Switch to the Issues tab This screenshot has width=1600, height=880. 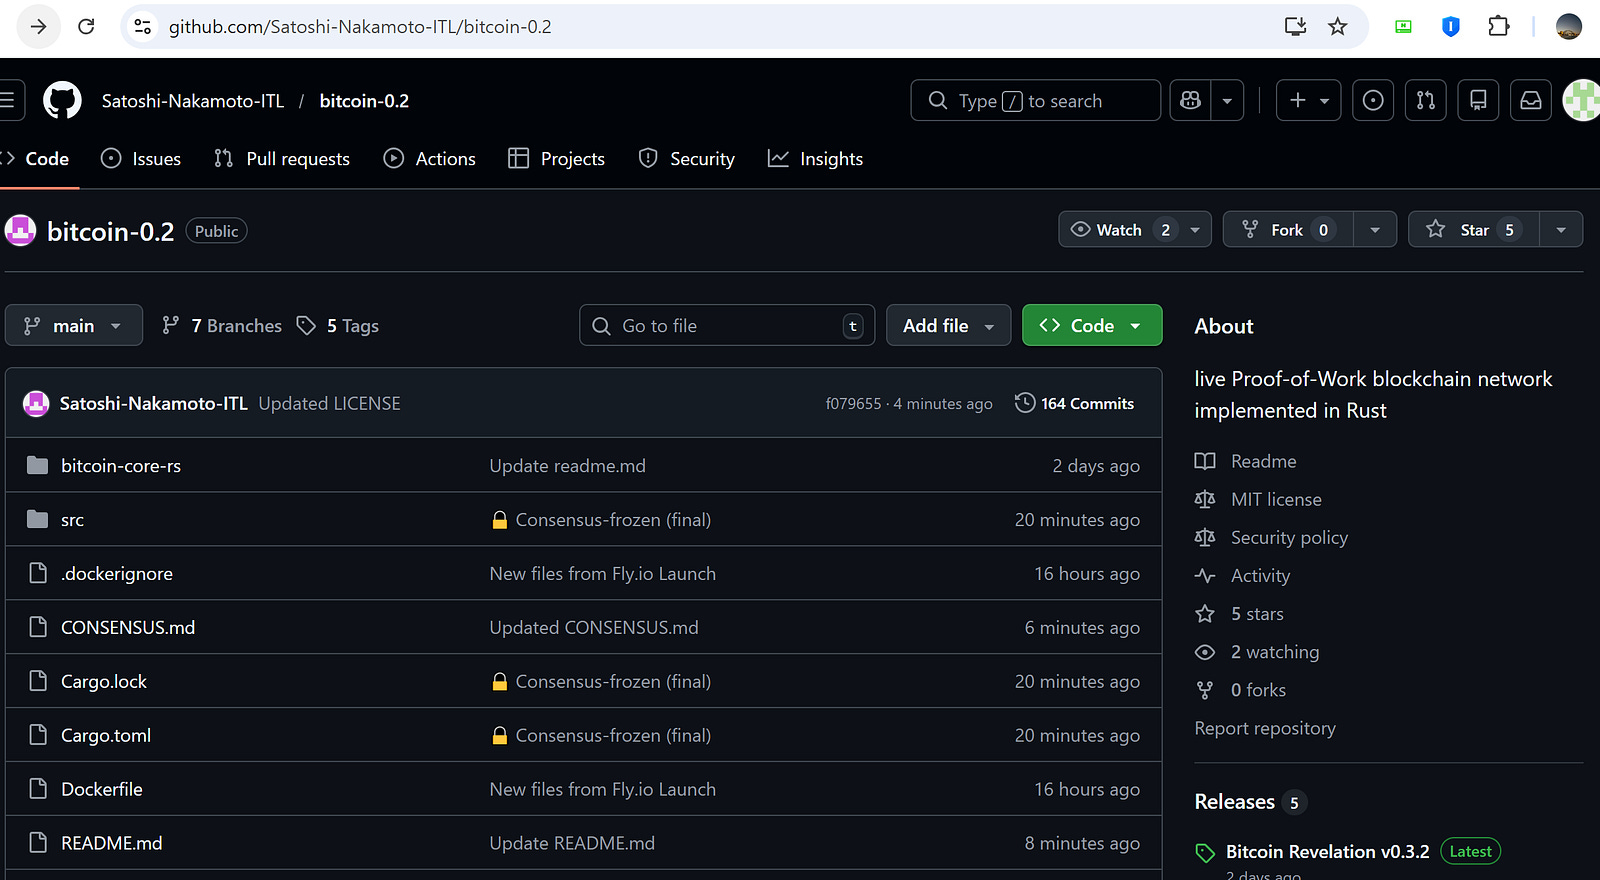[x=141, y=159]
